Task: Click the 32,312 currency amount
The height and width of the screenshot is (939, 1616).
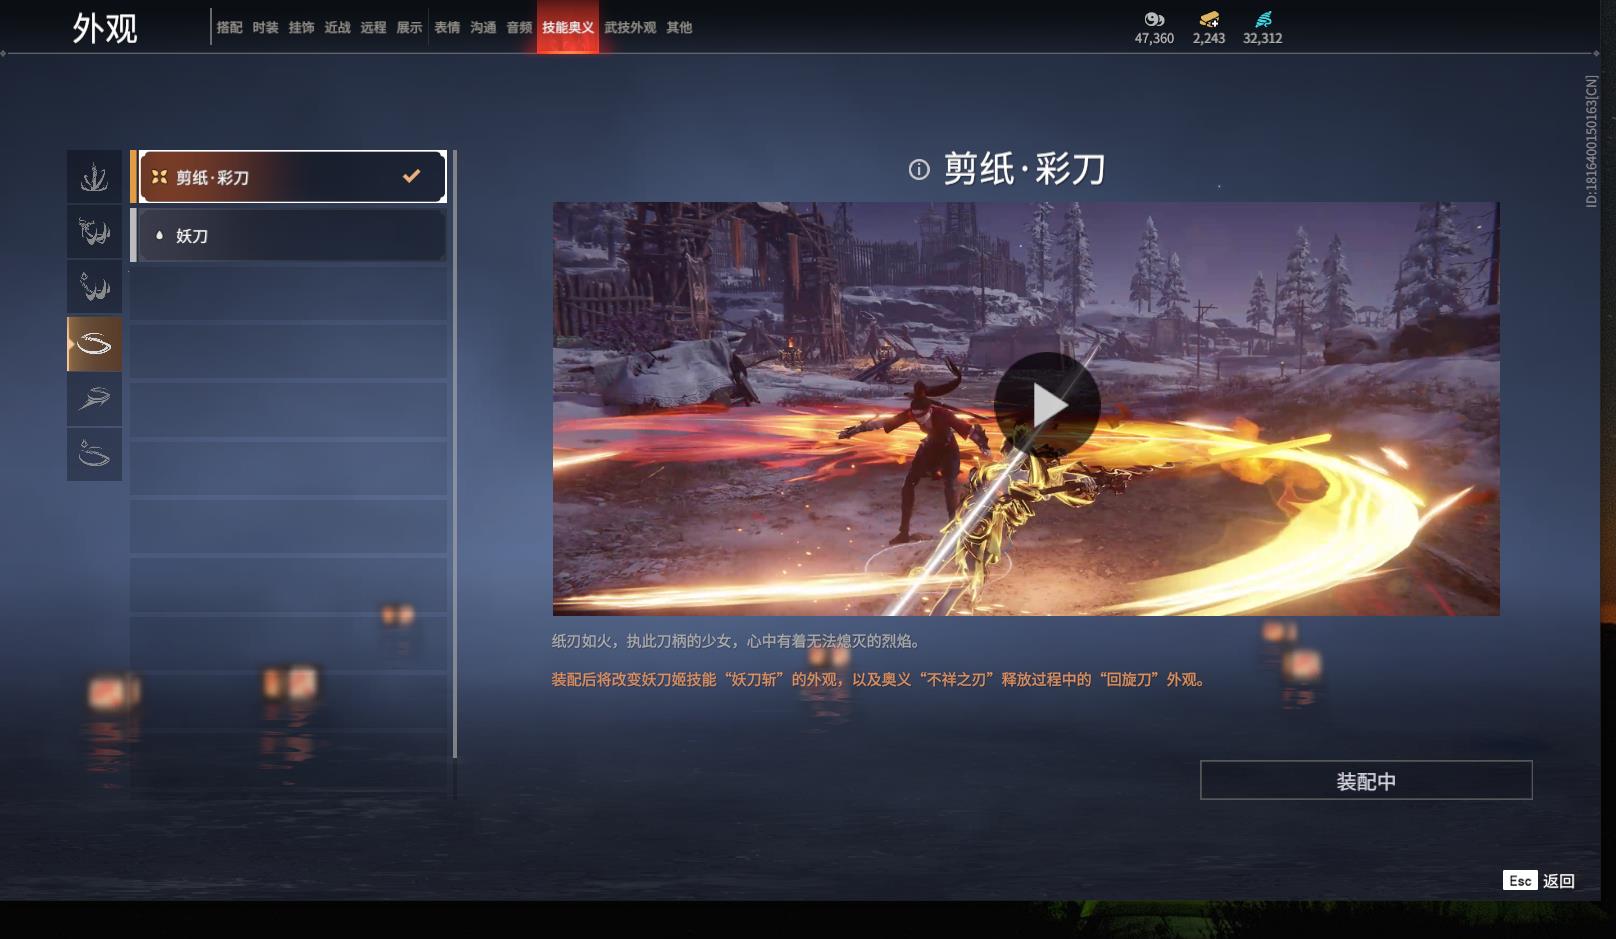Action: (x=1263, y=38)
